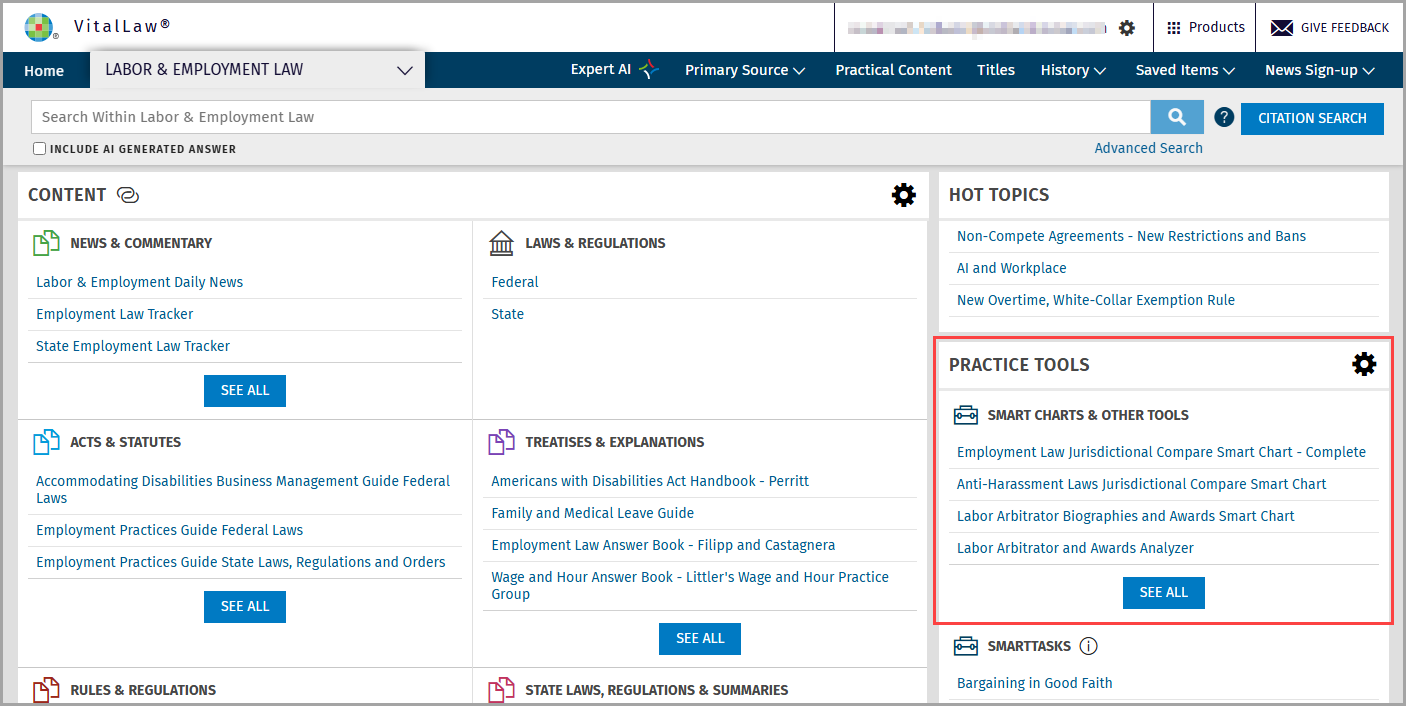The image size is (1406, 706).
Task: Click See All under Smart Charts
Action: point(1164,593)
